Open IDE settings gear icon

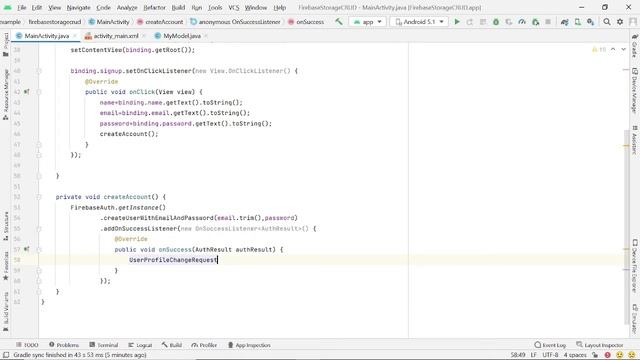[x=620, y=22]
